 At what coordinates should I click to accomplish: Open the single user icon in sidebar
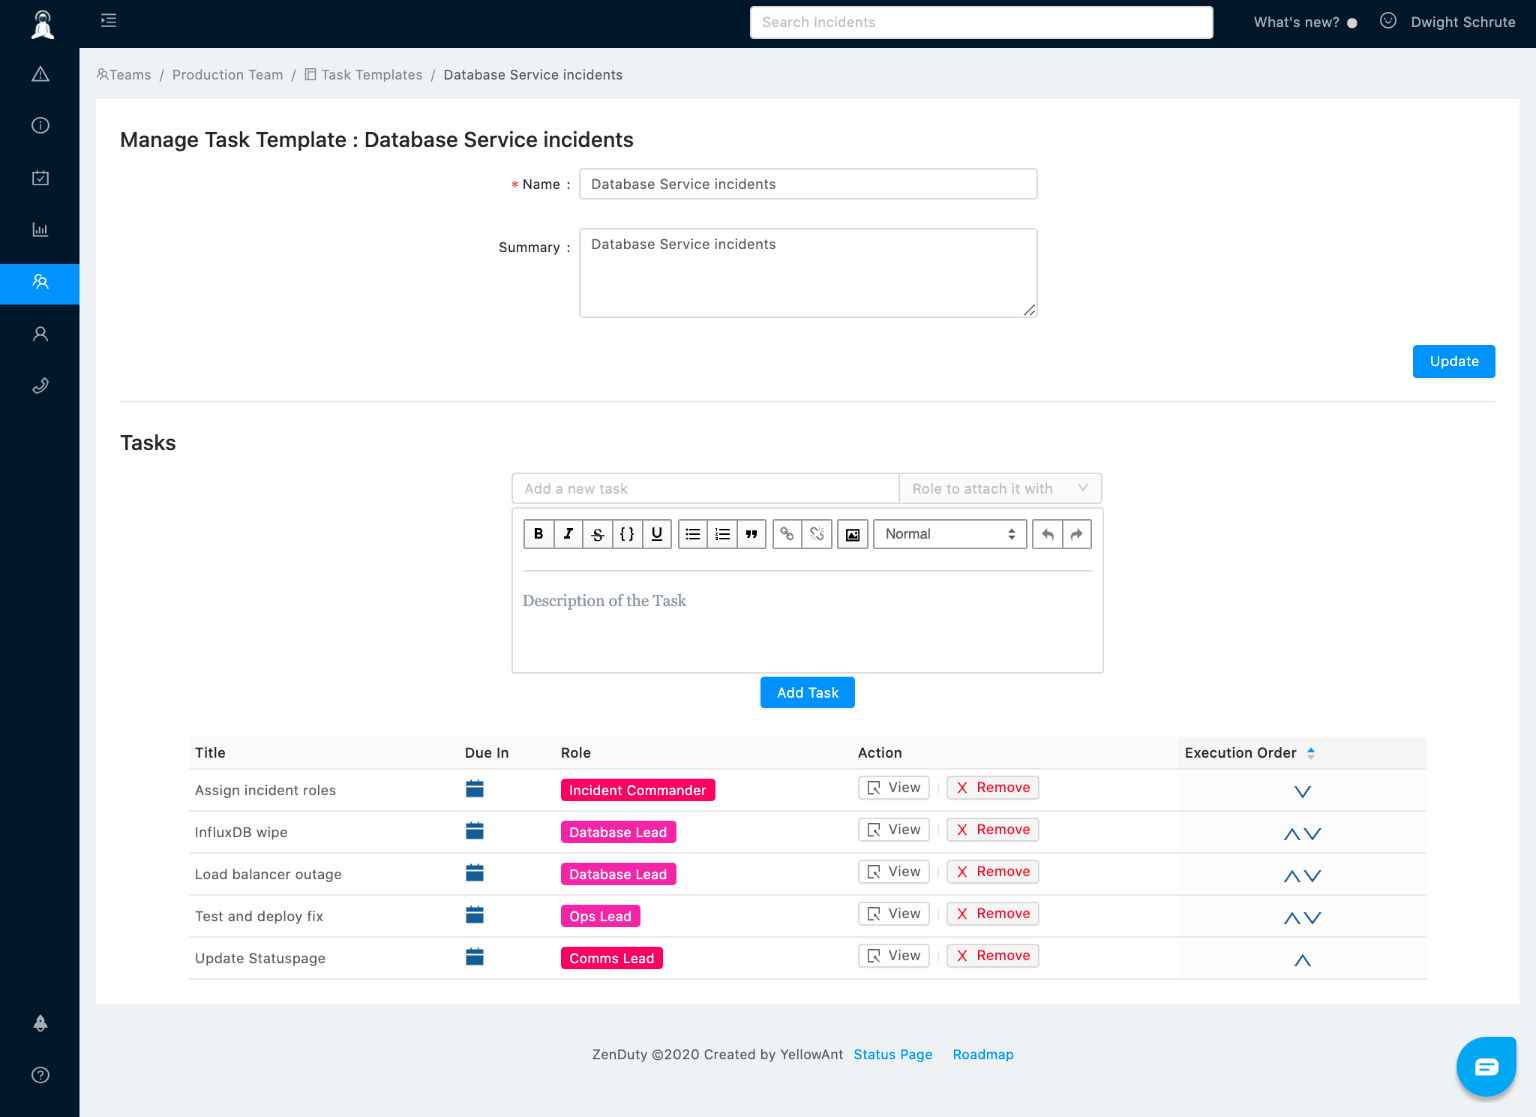click(40, 334)
